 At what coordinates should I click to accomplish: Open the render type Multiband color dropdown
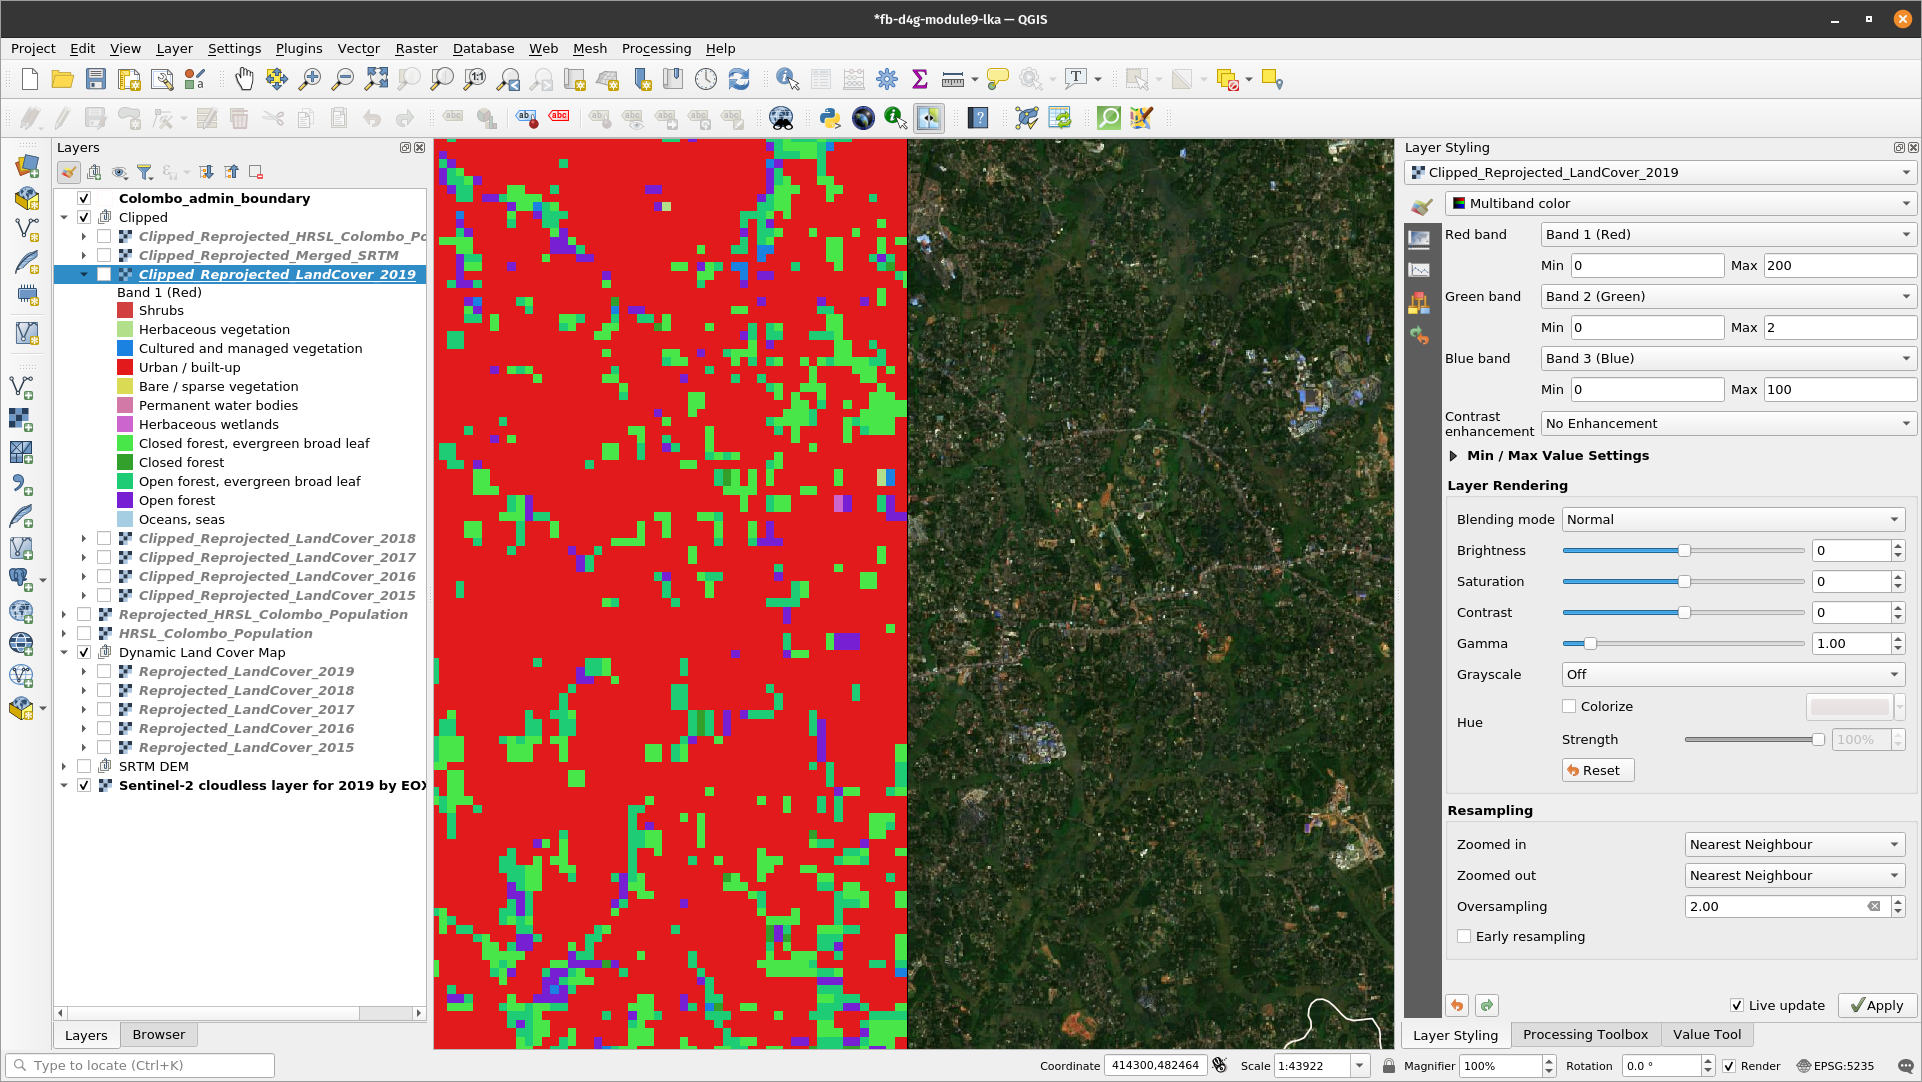coord(1680,204)
